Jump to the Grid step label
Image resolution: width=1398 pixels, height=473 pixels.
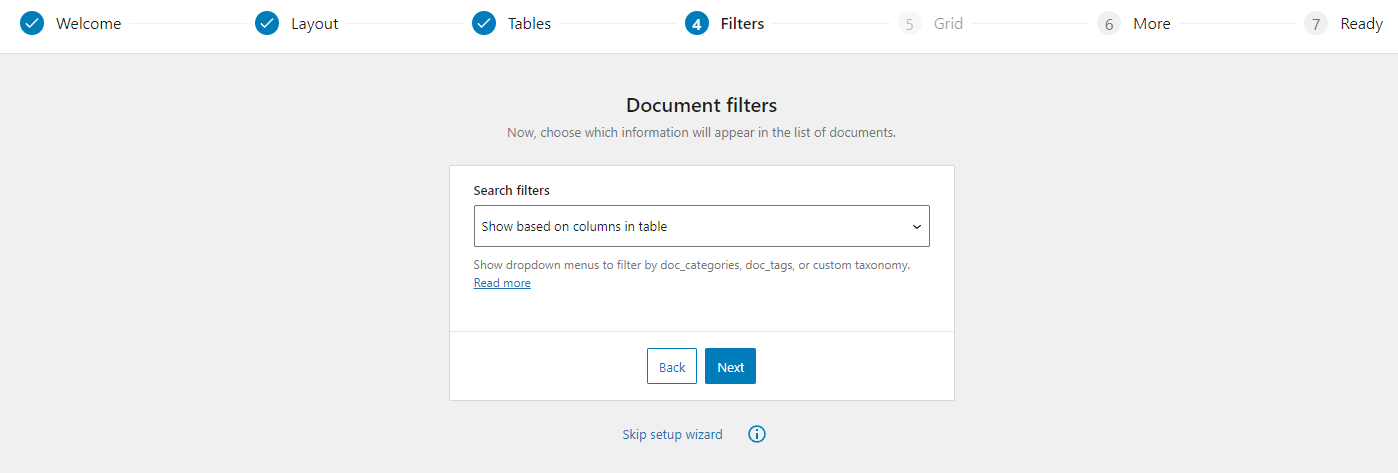[948, 23]
